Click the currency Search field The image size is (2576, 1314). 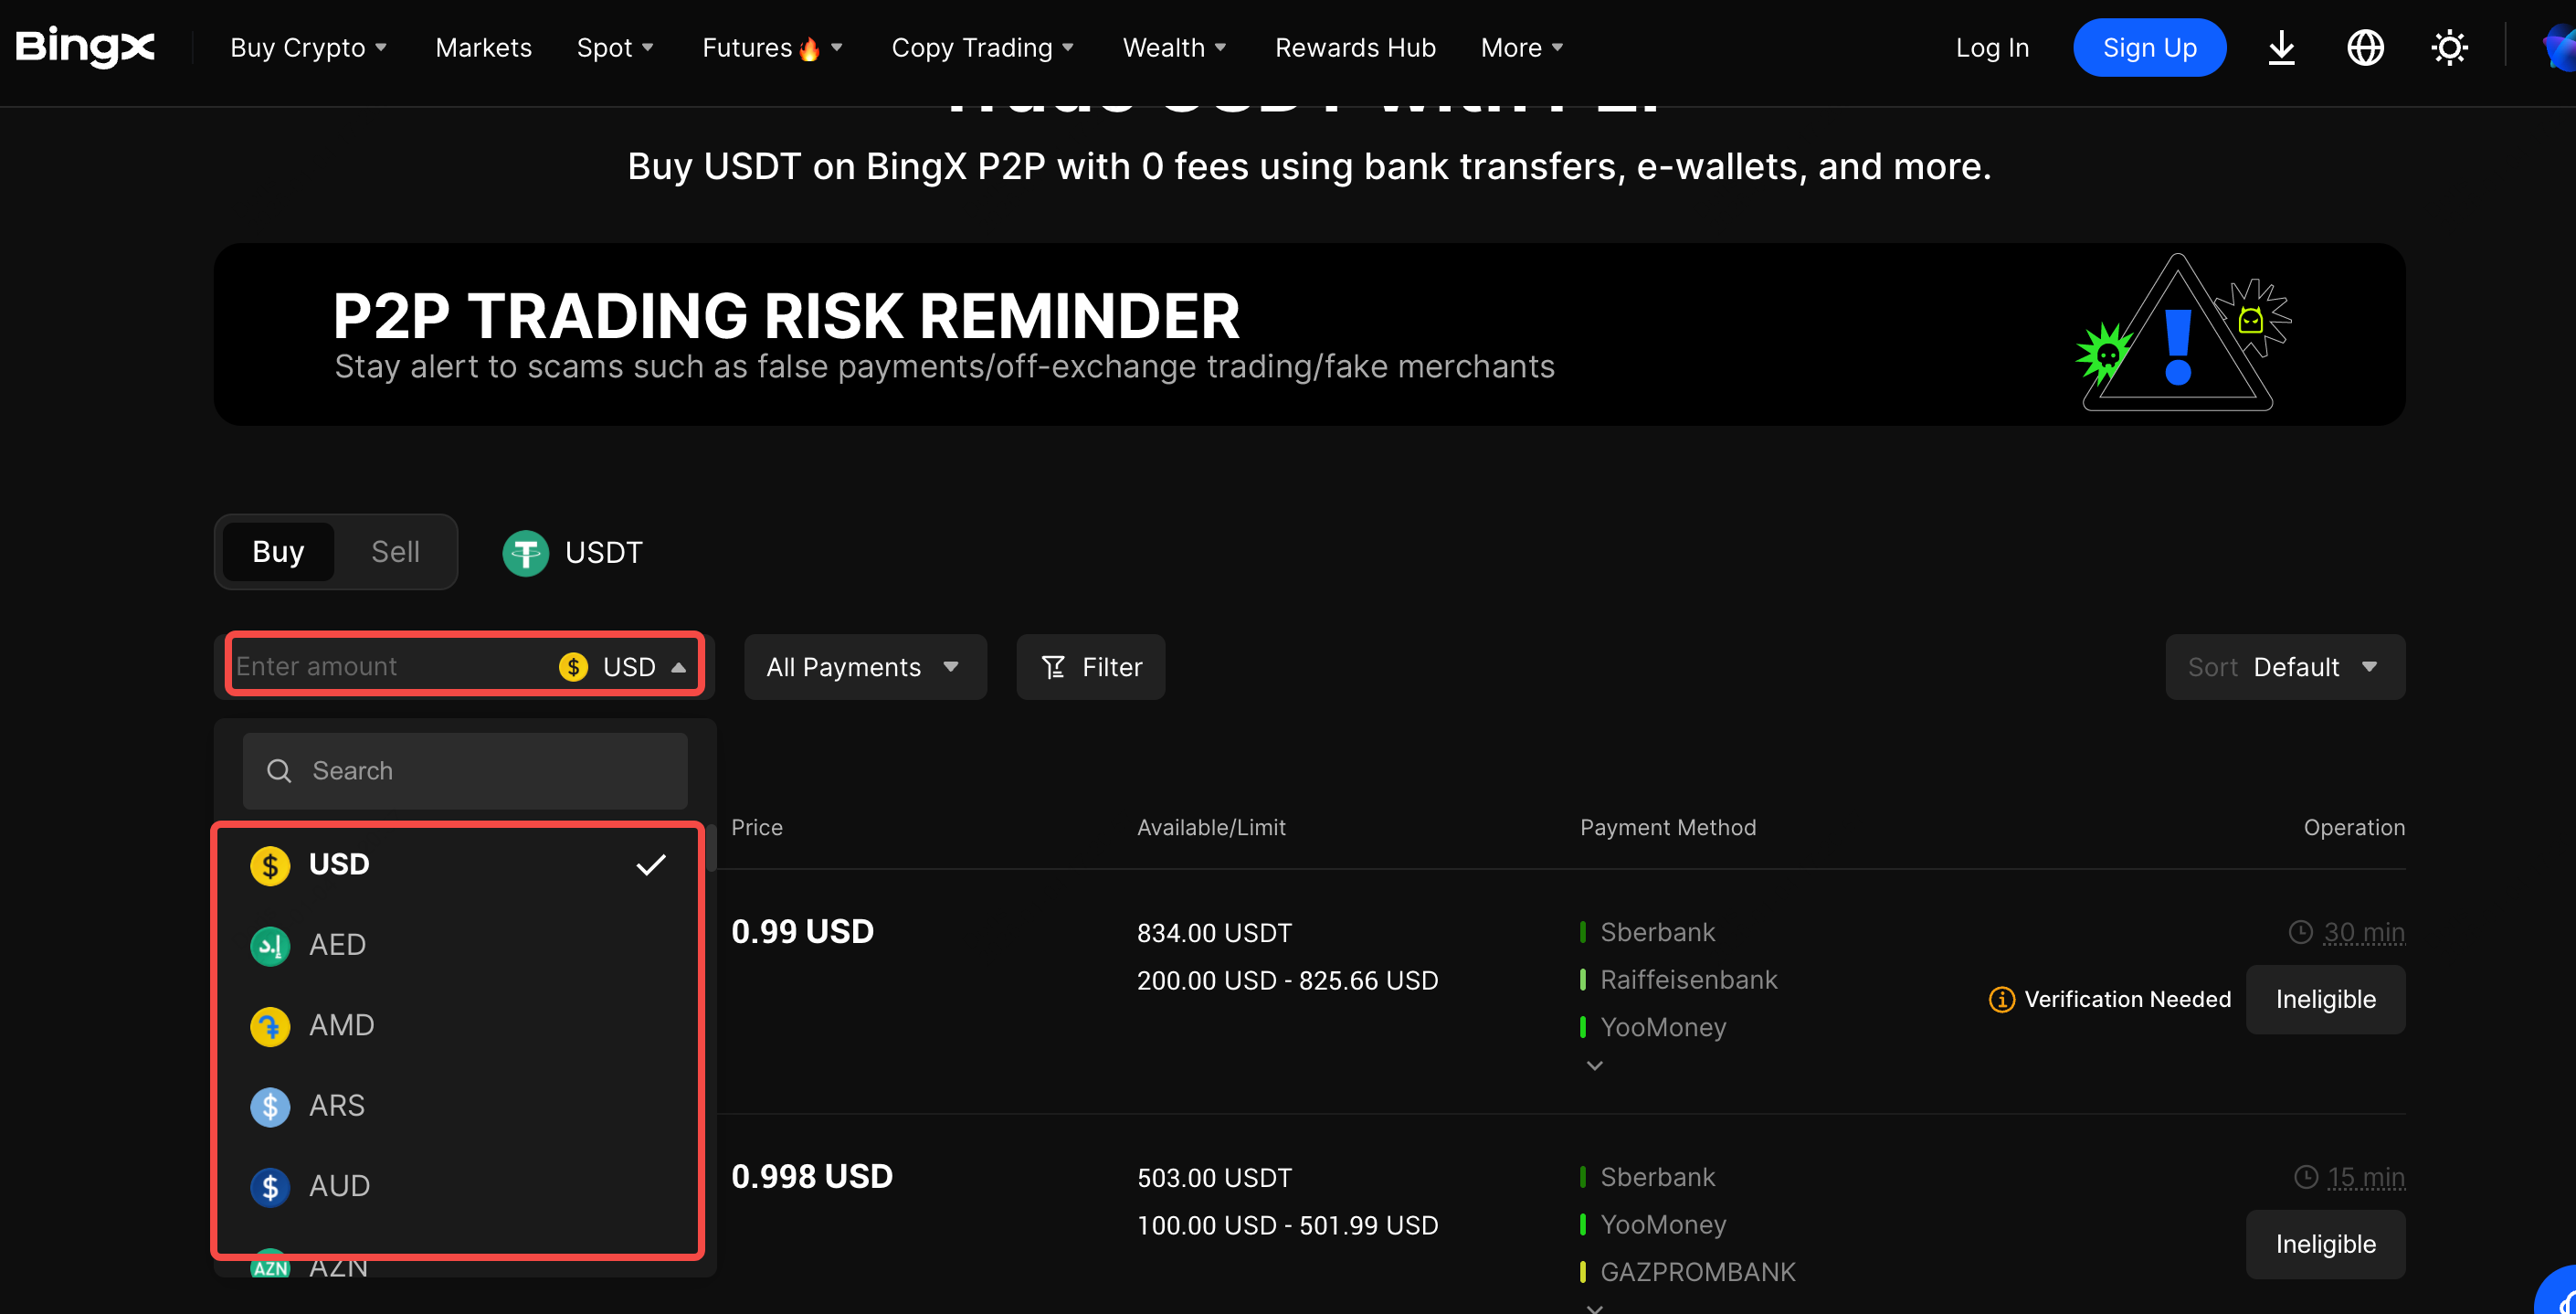(x=465, y=771)
